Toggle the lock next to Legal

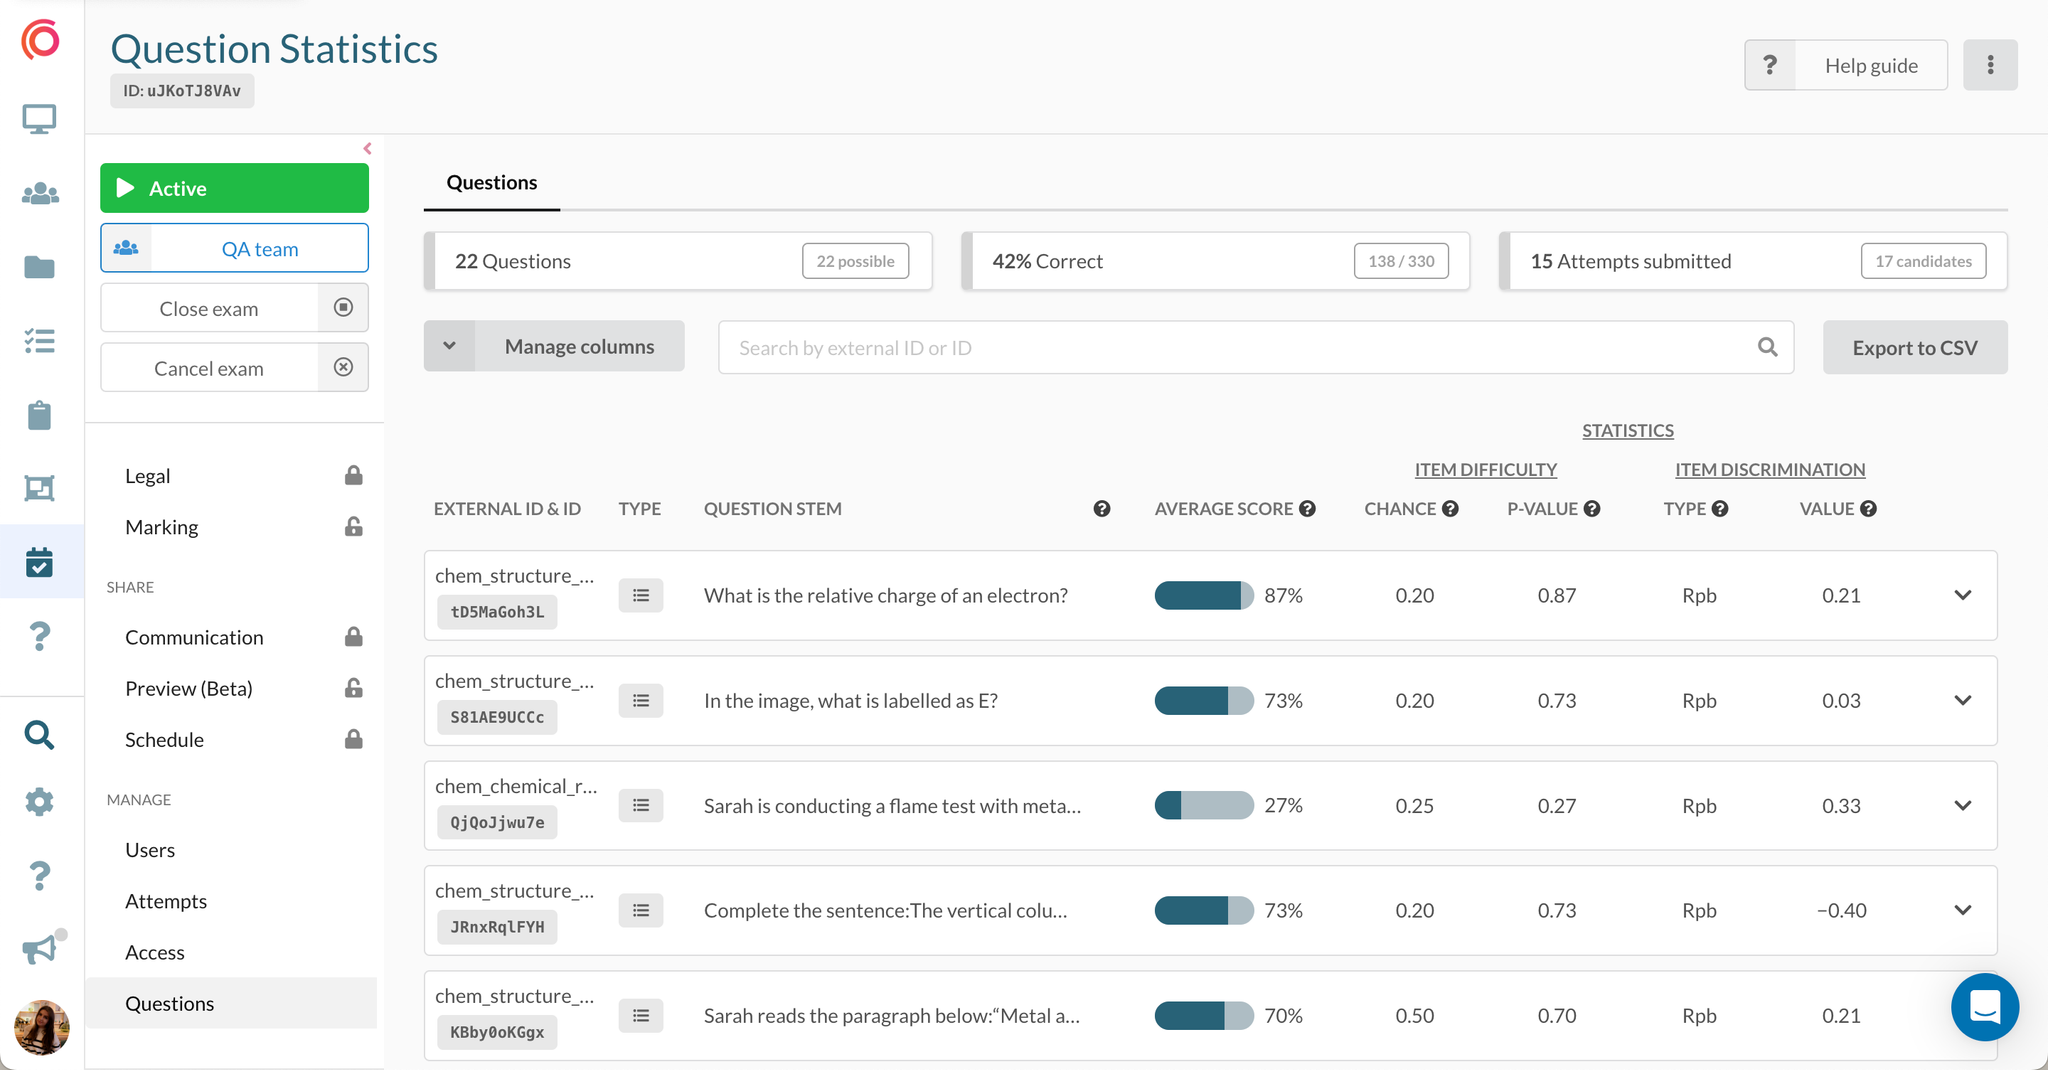[353, 476]
